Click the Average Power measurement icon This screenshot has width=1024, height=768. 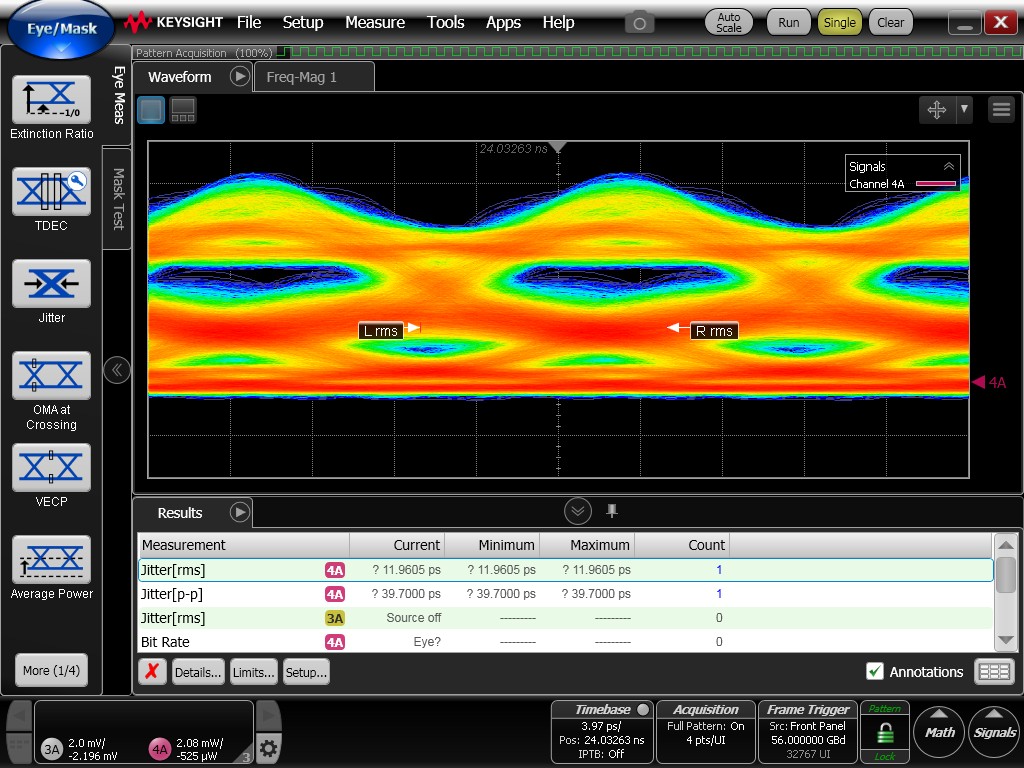coord(51,560)
